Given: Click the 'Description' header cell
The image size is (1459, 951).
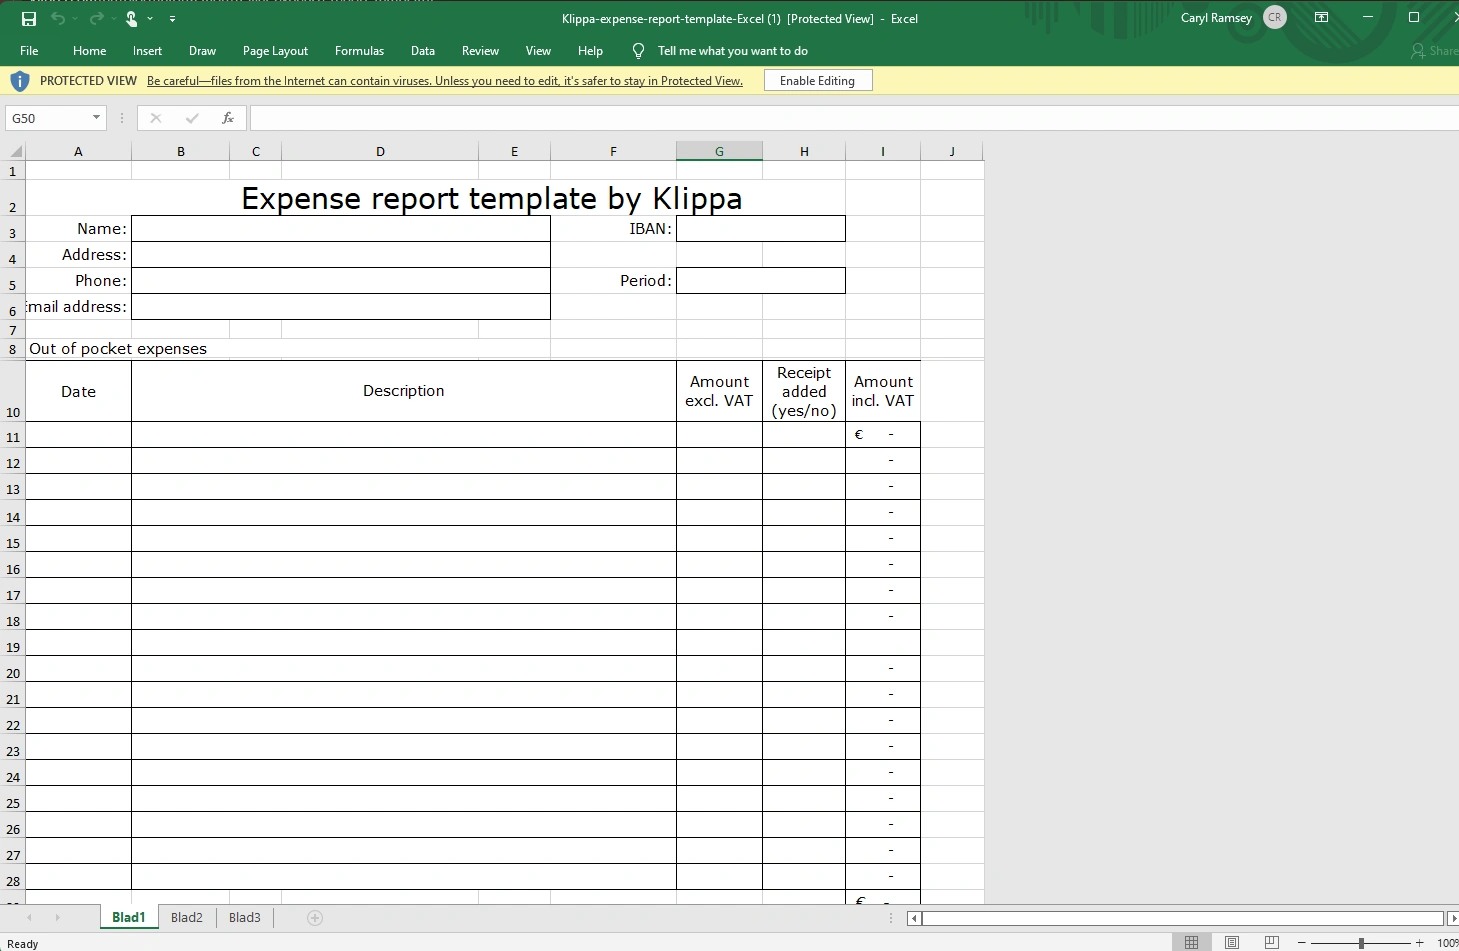Looking at the screenshot, I should (x=404, y=391).
